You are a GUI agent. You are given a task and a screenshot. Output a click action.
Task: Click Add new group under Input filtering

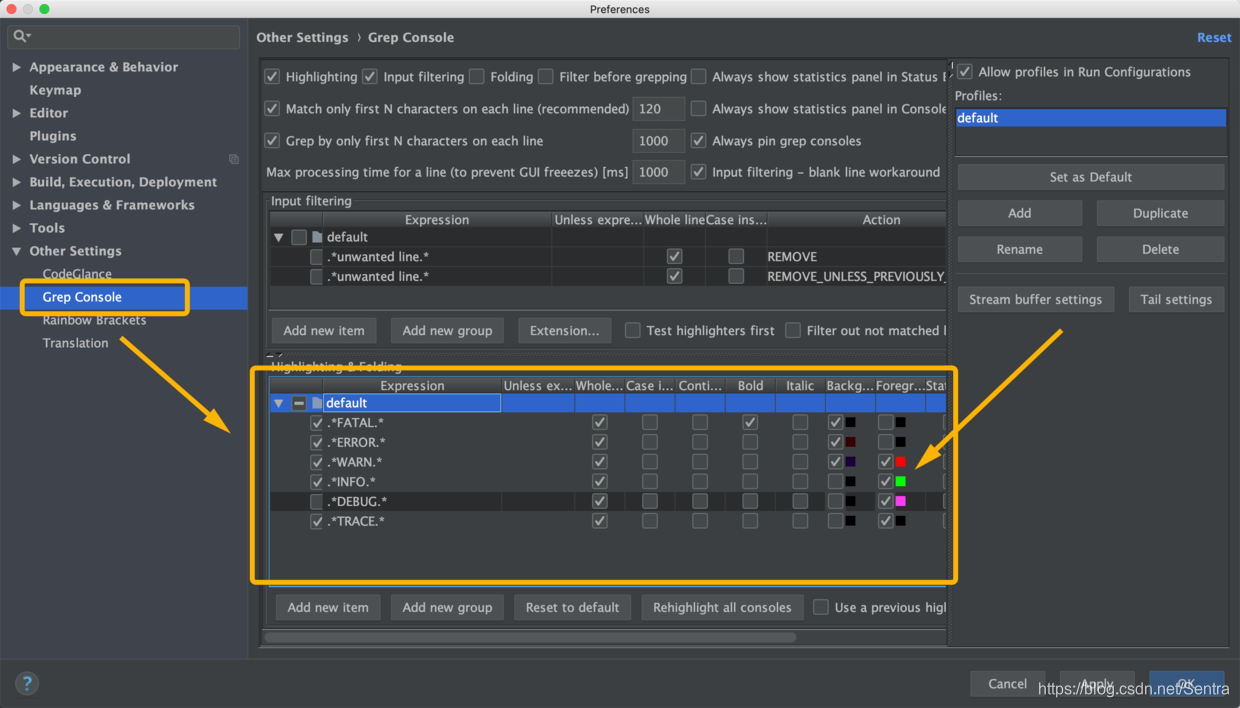coord(447,331)
